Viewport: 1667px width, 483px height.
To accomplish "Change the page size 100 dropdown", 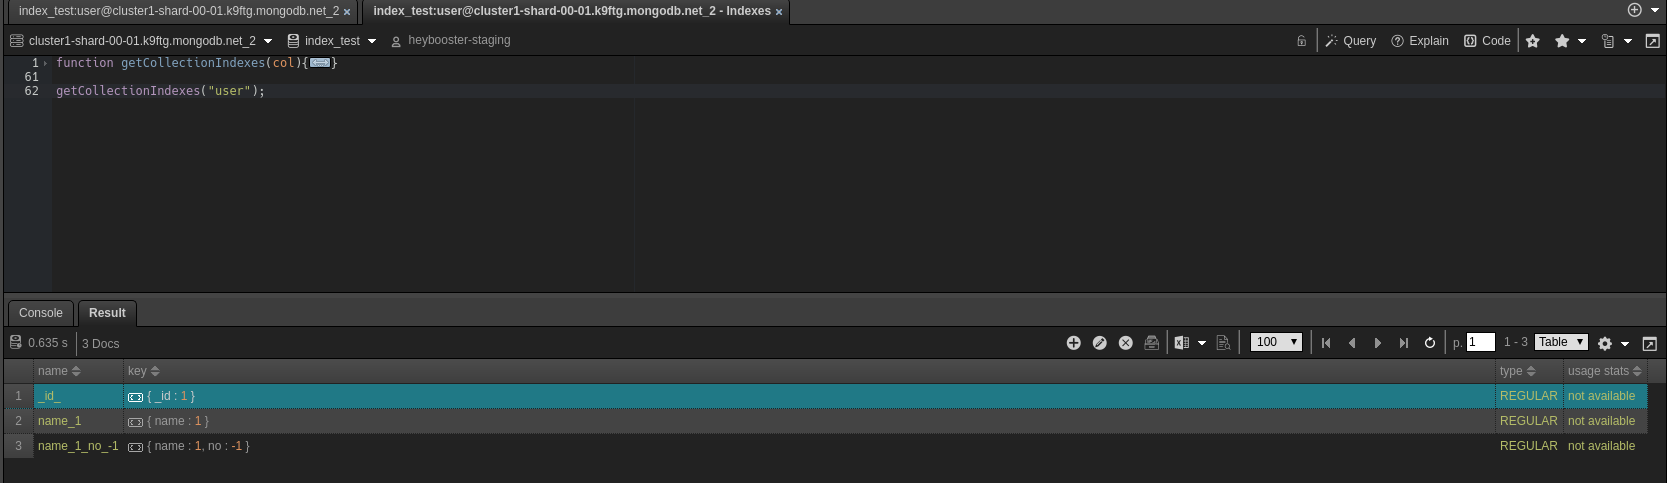I will tap(1277, 342).
